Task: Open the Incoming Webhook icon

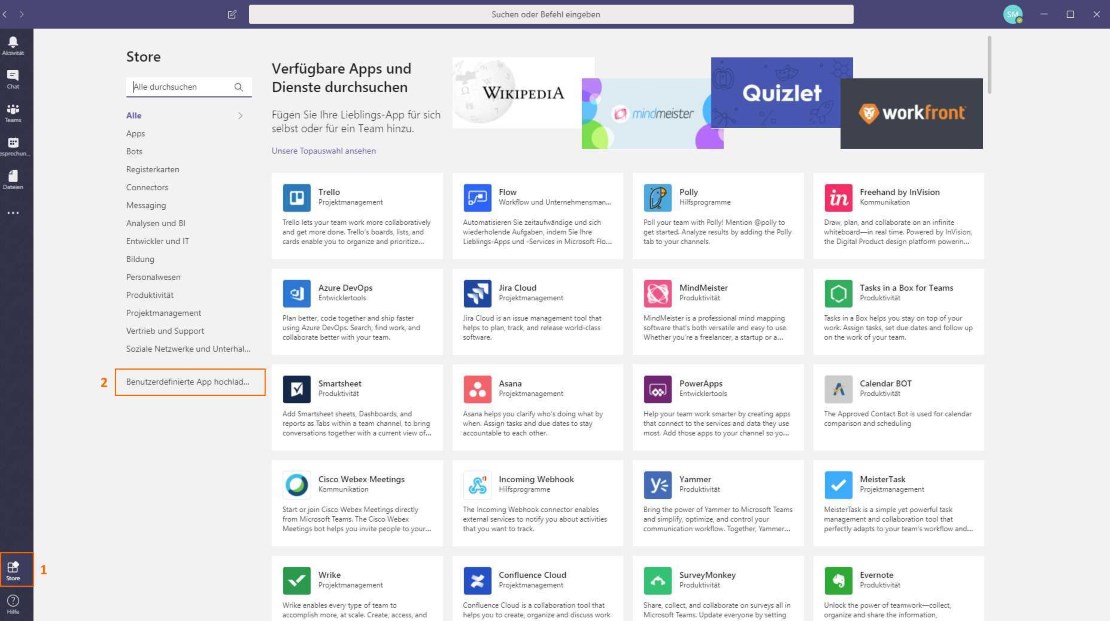Action: point(477,484)
